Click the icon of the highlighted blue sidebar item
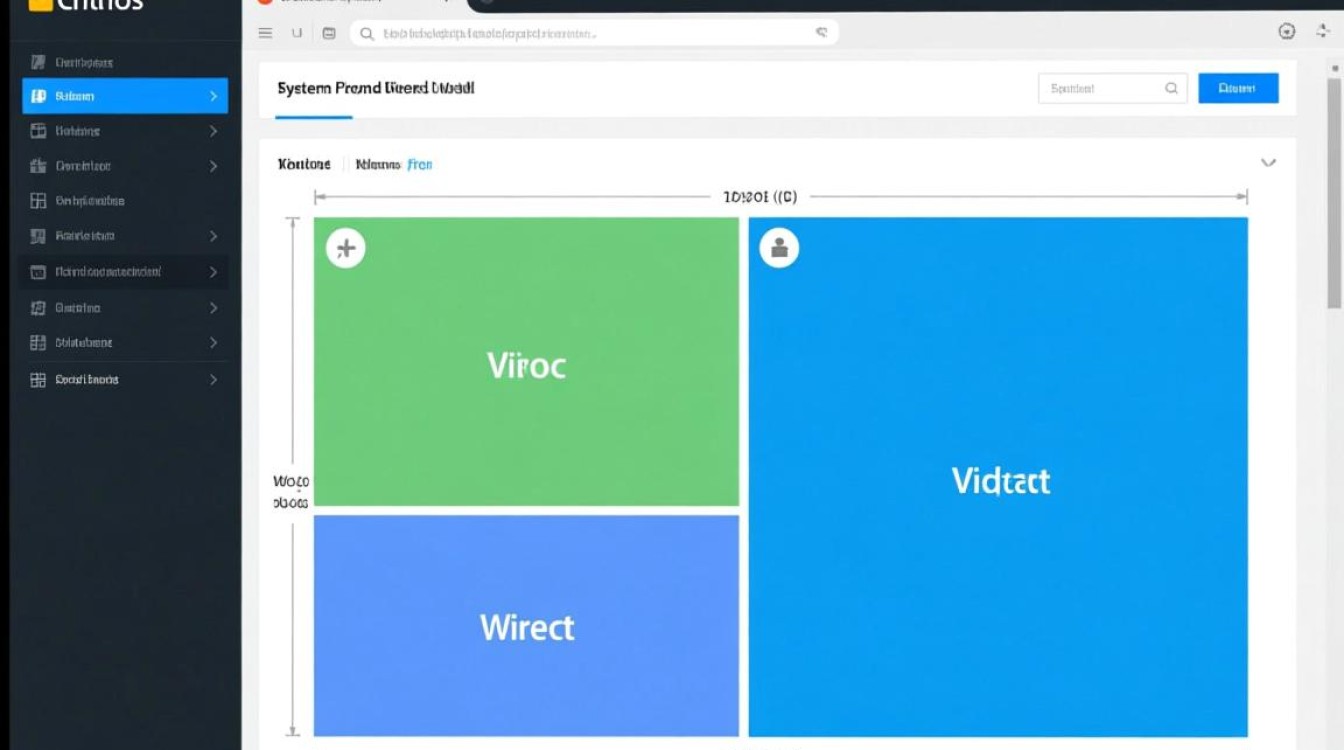Viewport: 1344px width, 750px height. [x=39, y=96]
